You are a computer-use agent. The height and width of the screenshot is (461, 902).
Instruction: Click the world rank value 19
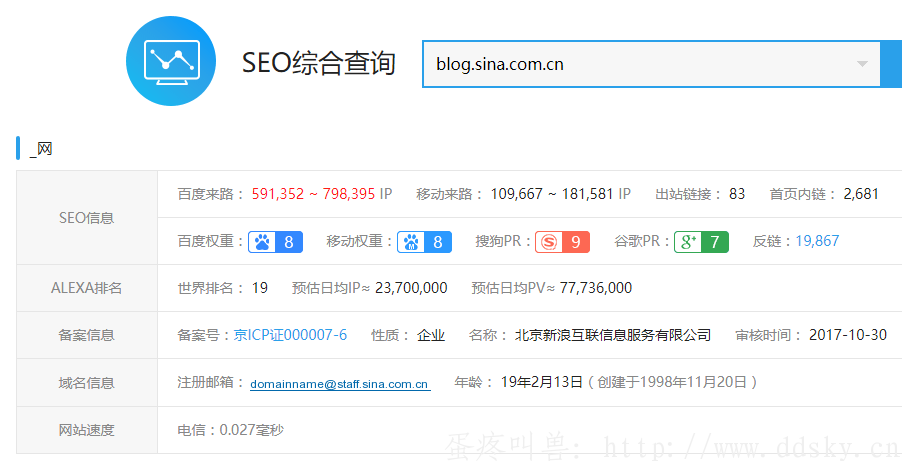(x=260, y=288)
